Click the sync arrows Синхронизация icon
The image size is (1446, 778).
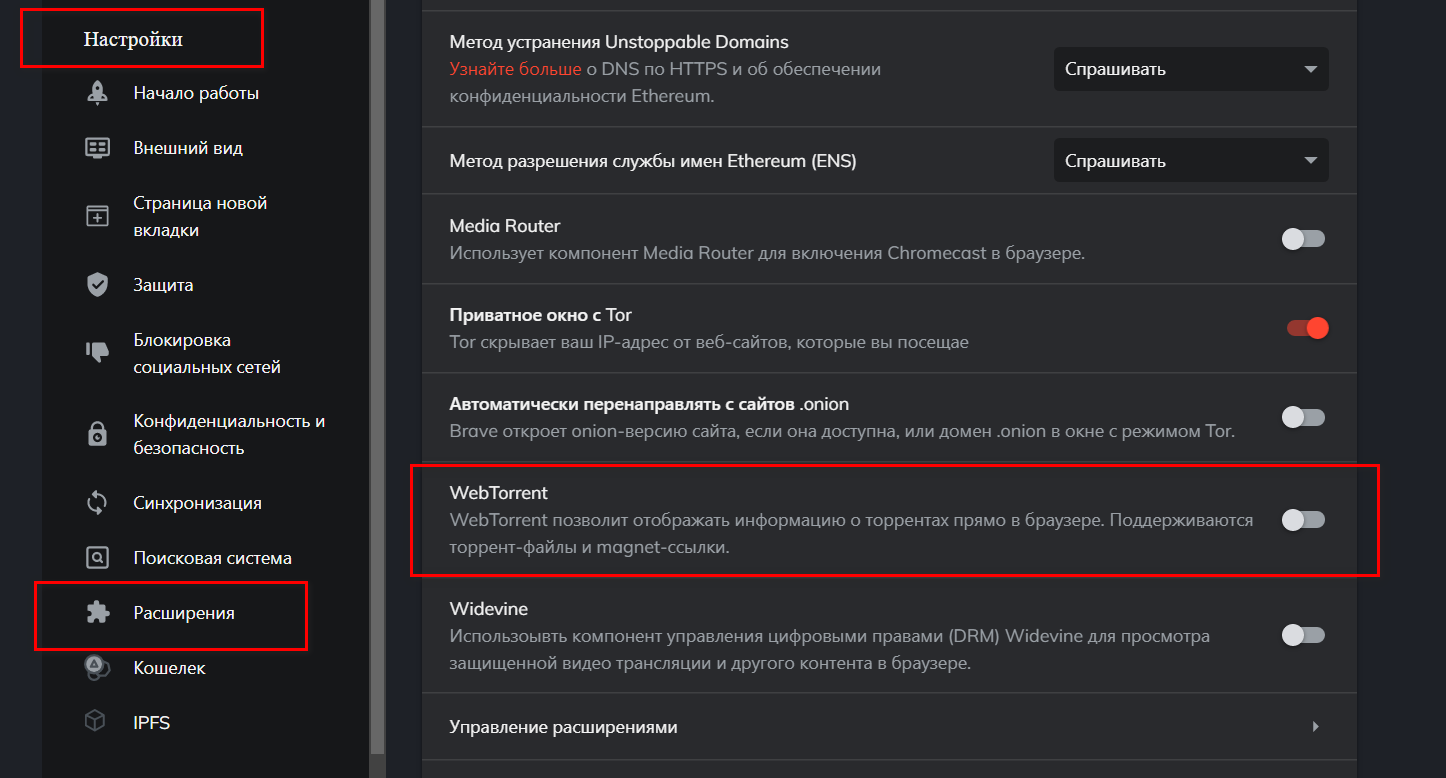pyautogui.click(x=97, y=503)
